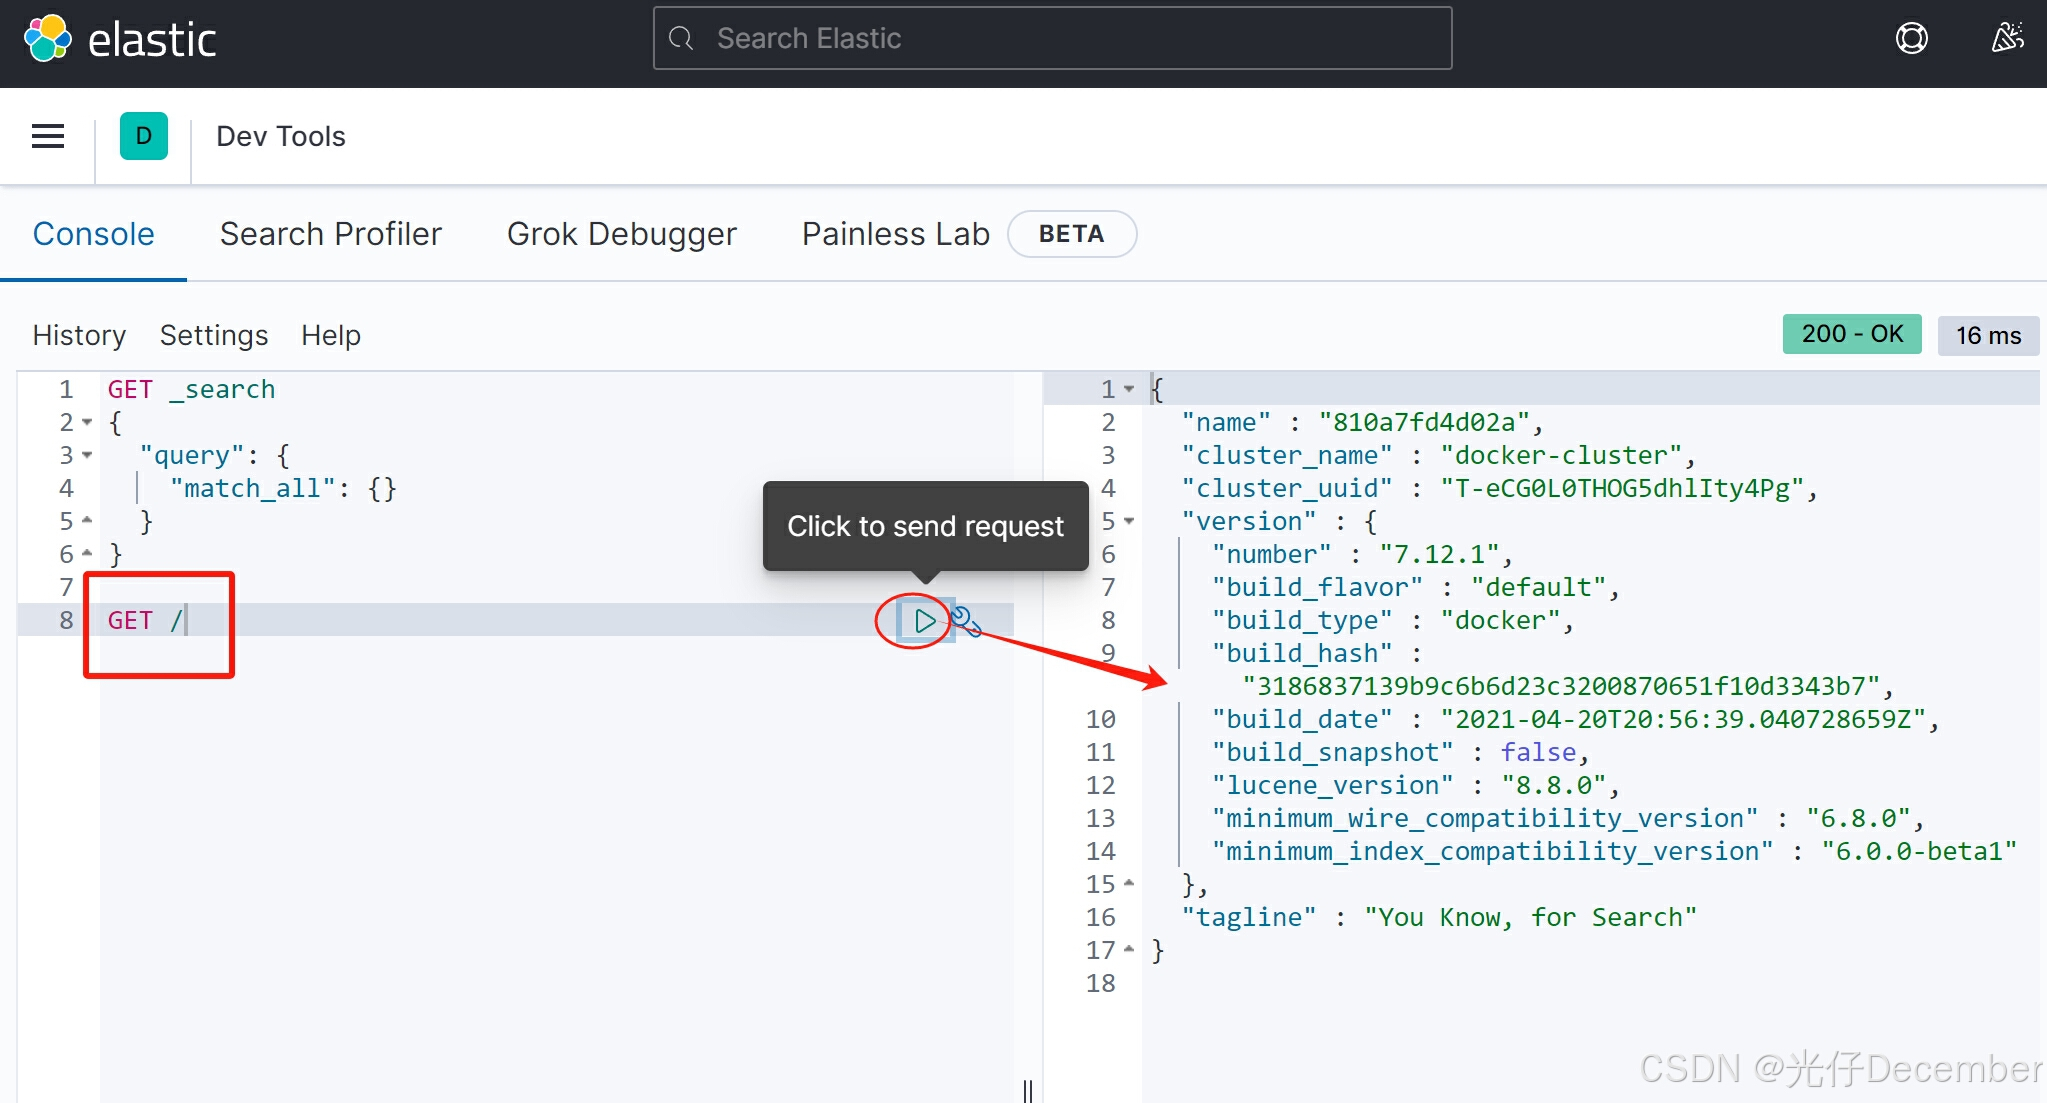The width and height of the screenshot is (2047, 1103).
Task: Open the console Help panel
Action: coord(330,335)
